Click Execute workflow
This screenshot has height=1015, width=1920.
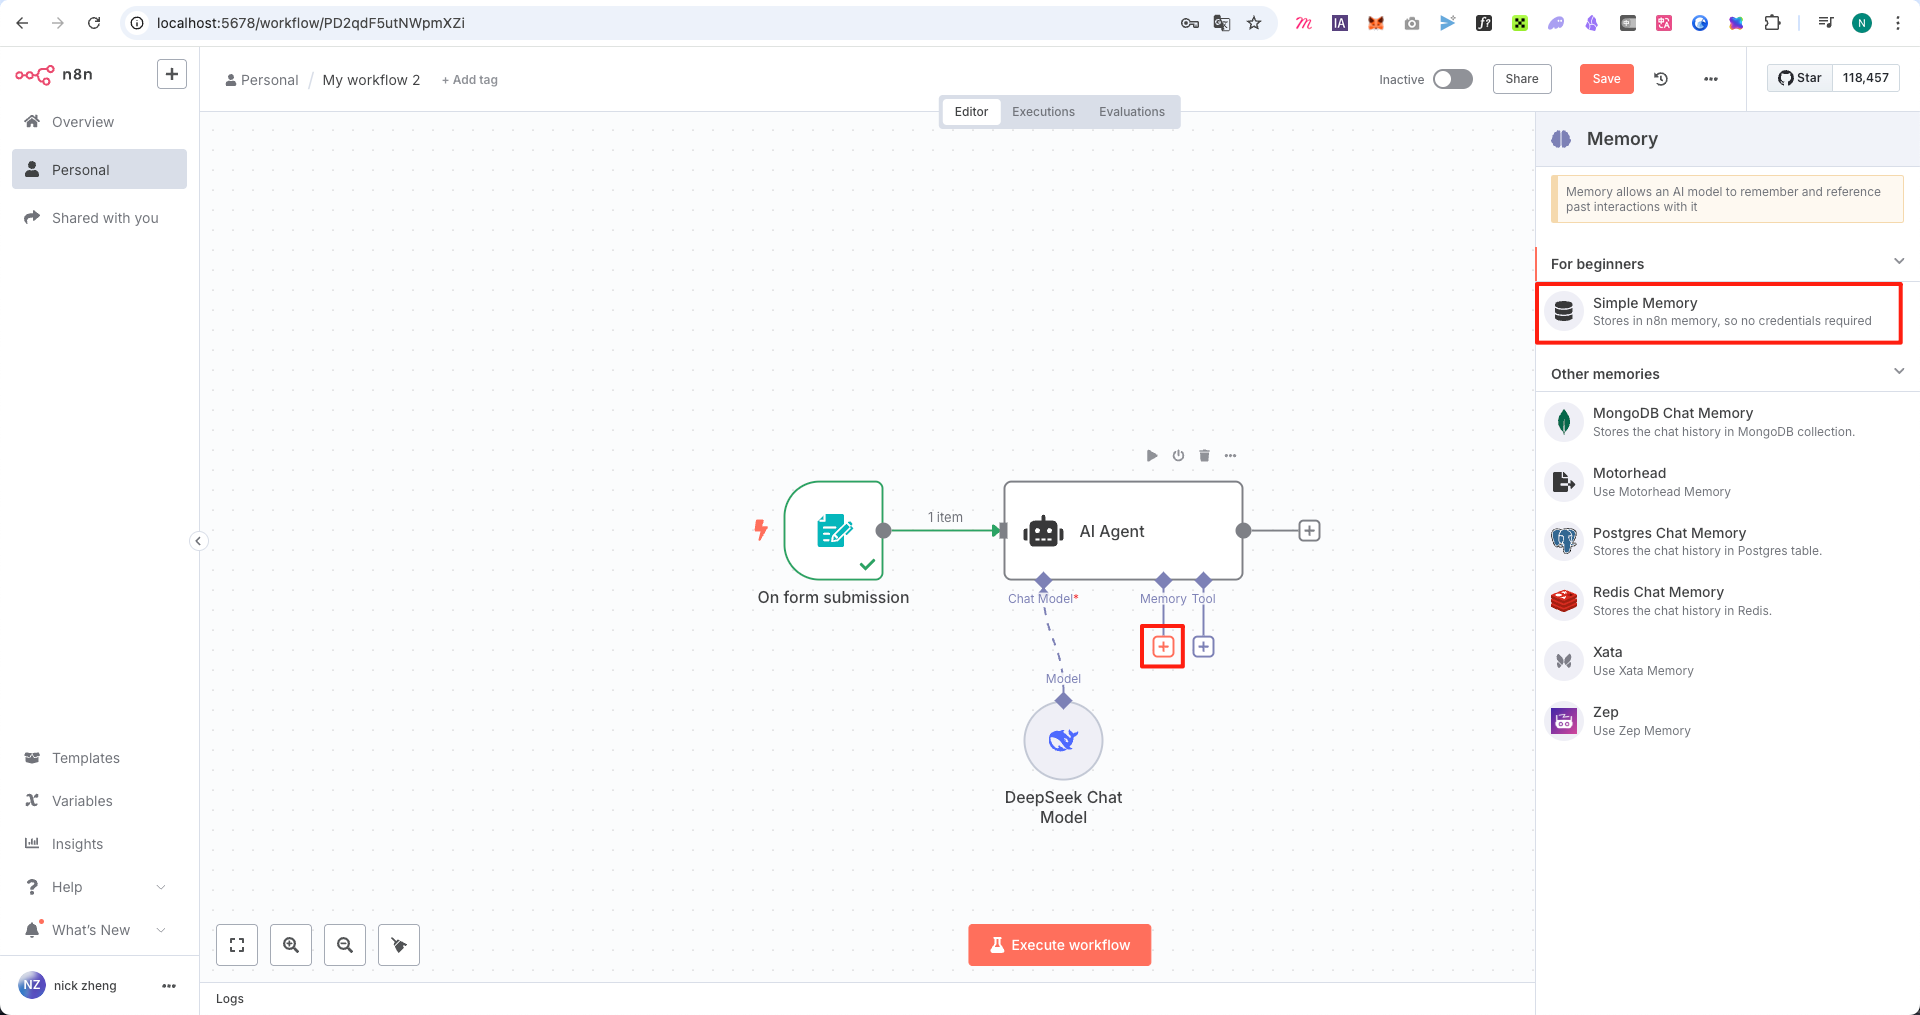point(1059,945)
